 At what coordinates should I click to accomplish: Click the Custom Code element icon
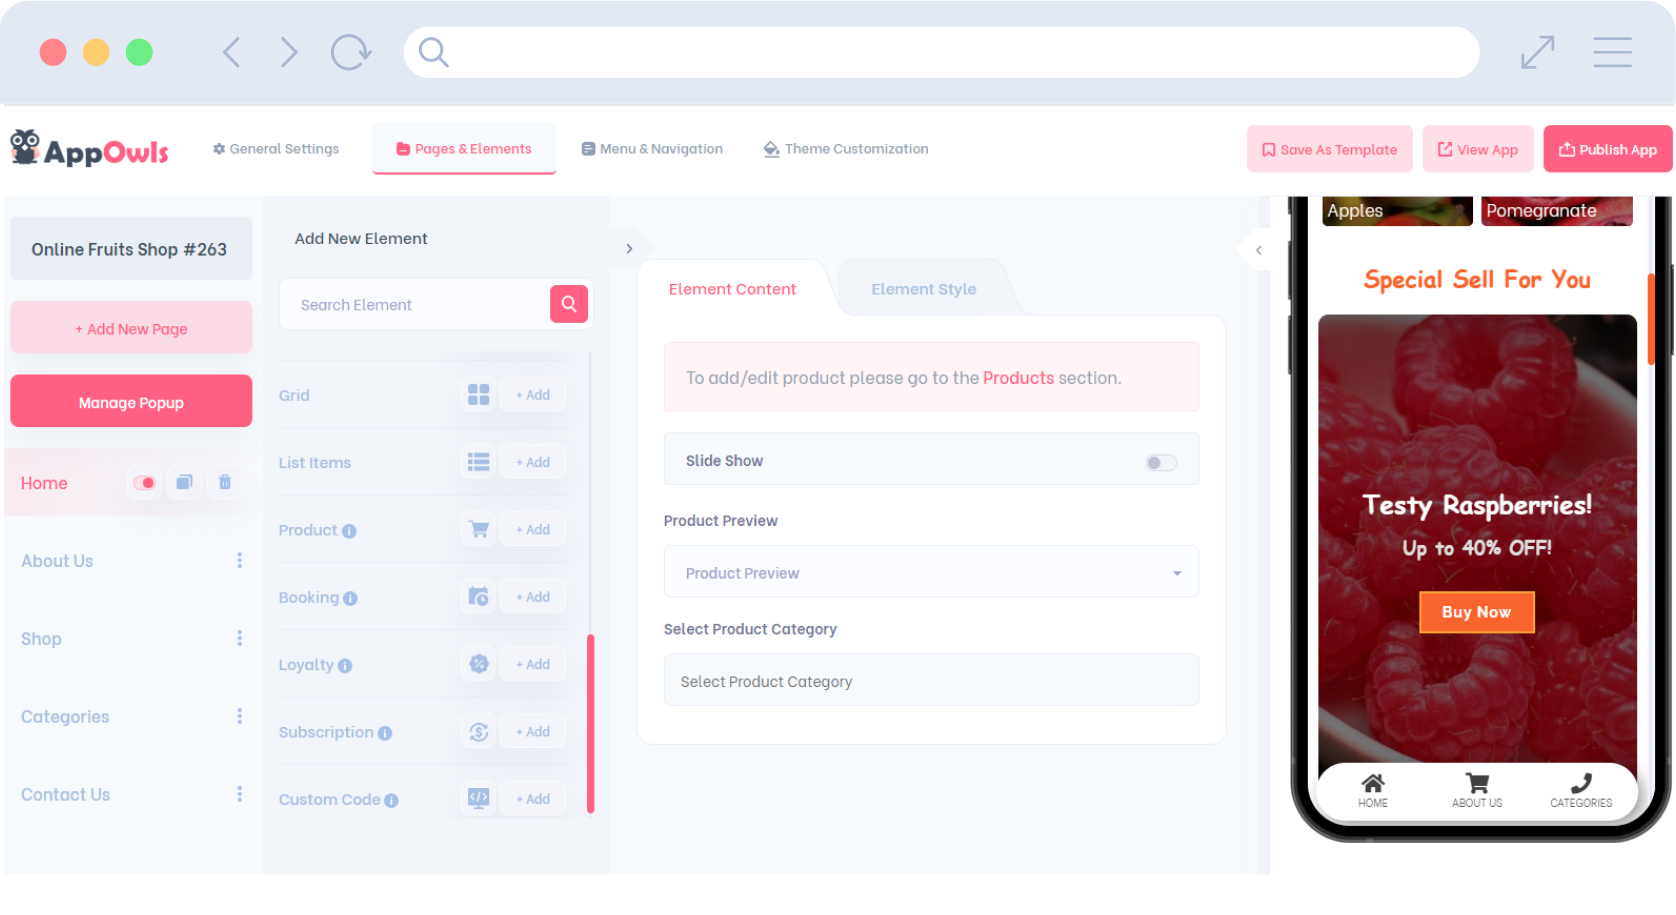[479, 798]
